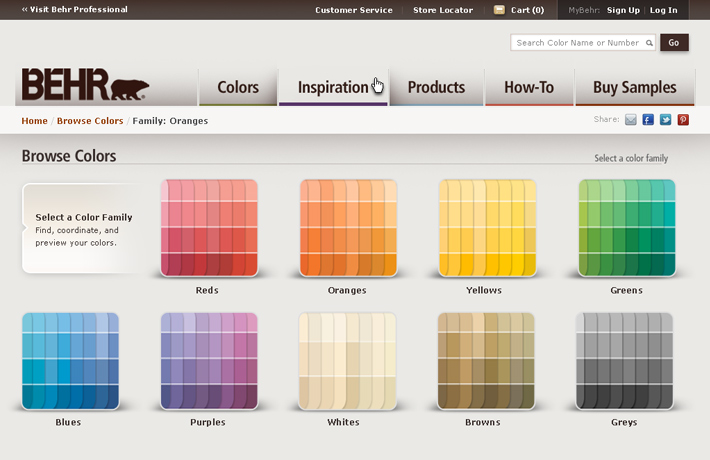This screenshot has width=710, height=460.
Task: Select the Greys color family swatch
Action: pos(624,361)
